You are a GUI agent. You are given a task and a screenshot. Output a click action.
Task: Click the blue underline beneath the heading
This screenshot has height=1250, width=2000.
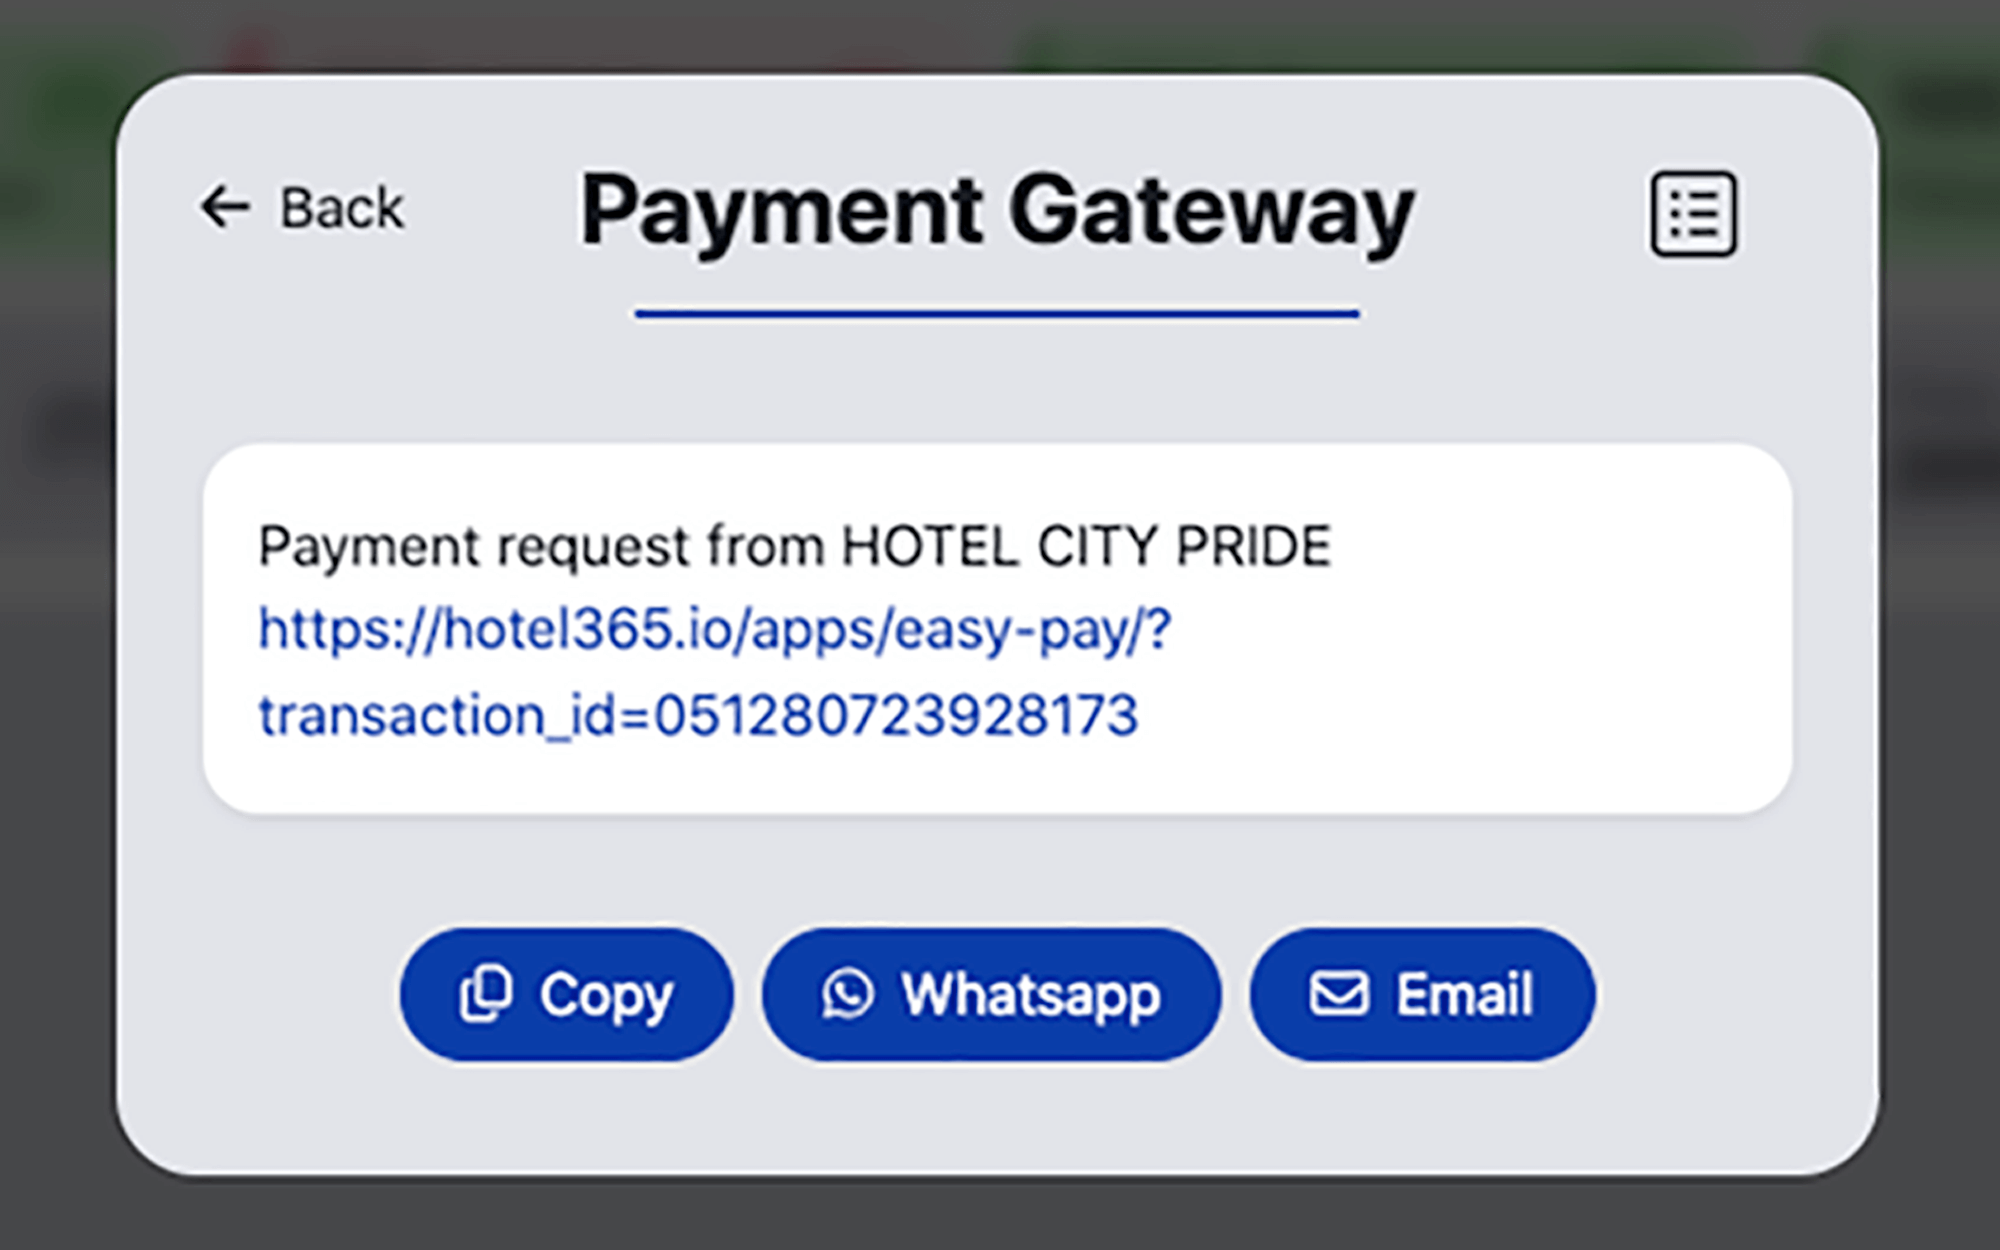(997, 314)
